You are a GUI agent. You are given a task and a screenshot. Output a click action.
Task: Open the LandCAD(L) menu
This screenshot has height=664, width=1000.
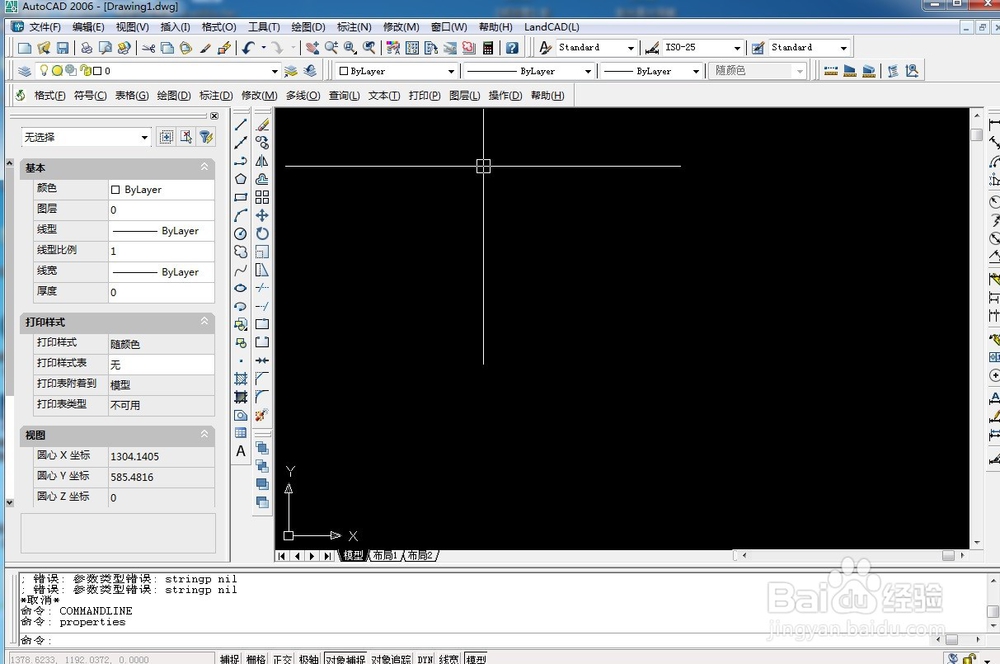552,27
